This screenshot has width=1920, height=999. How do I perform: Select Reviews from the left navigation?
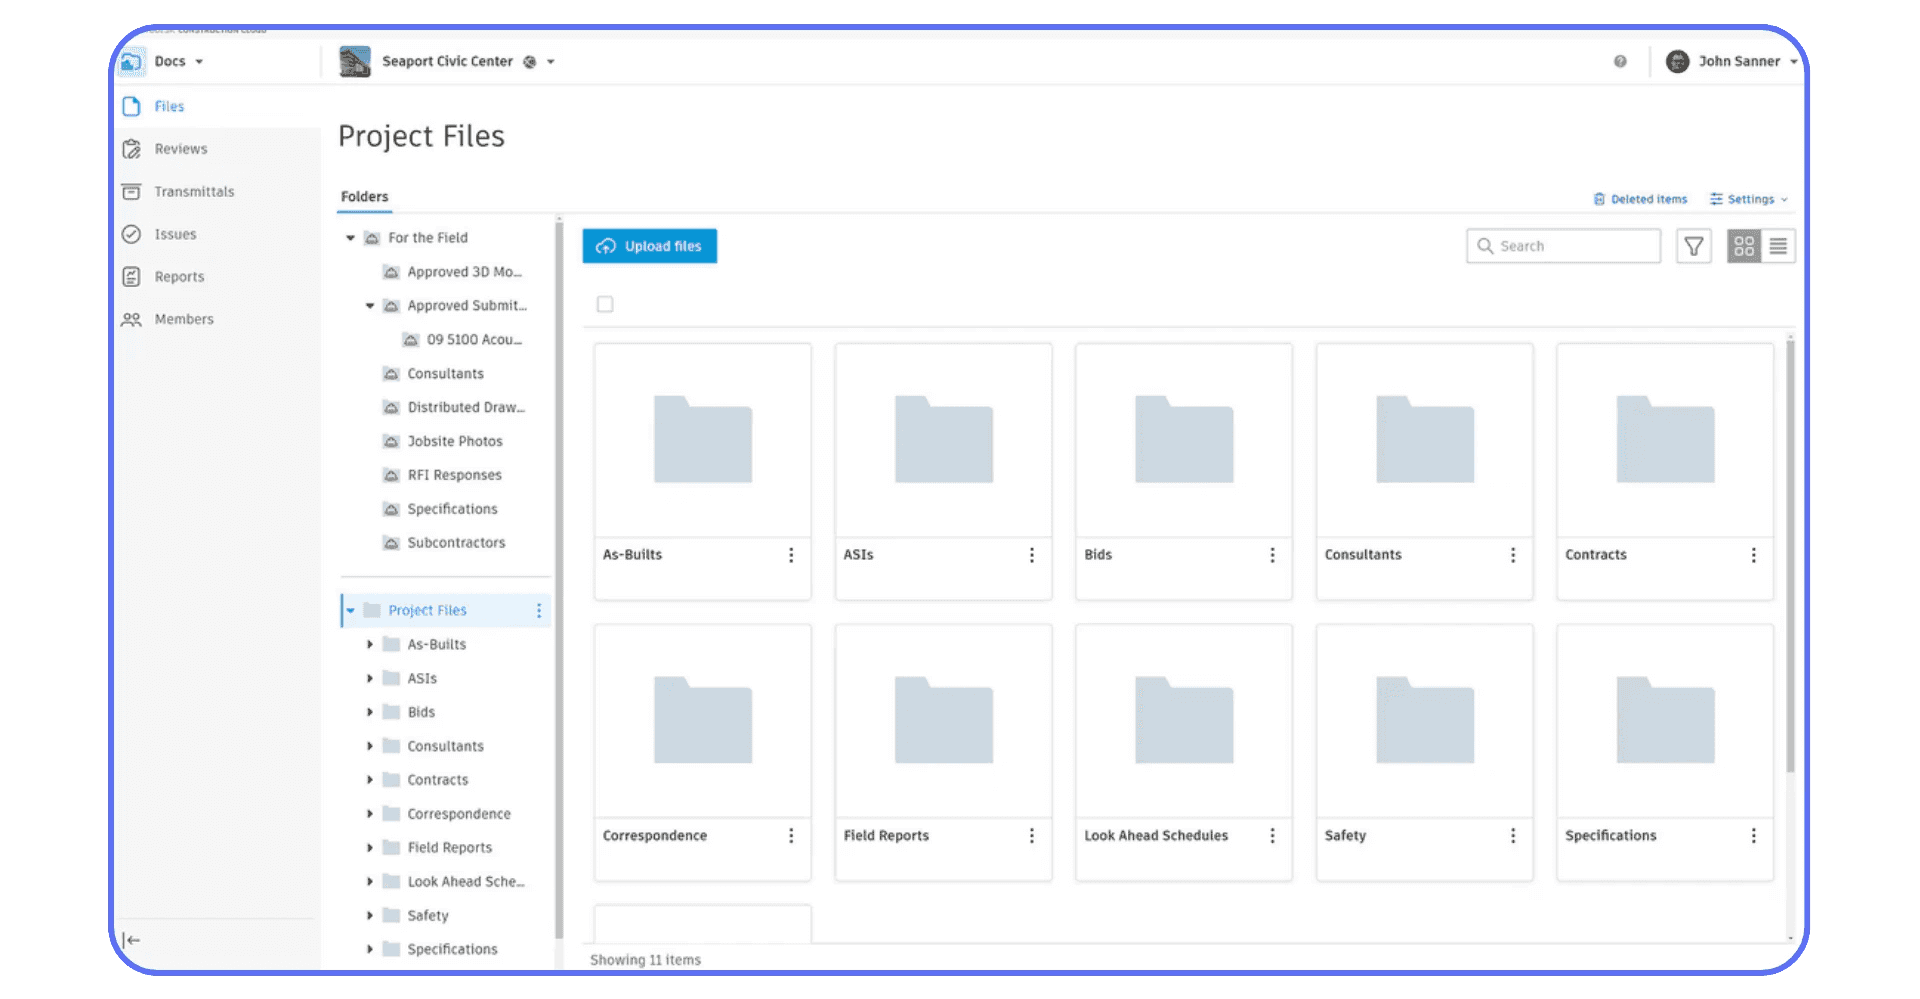click(x=180, y=148)
